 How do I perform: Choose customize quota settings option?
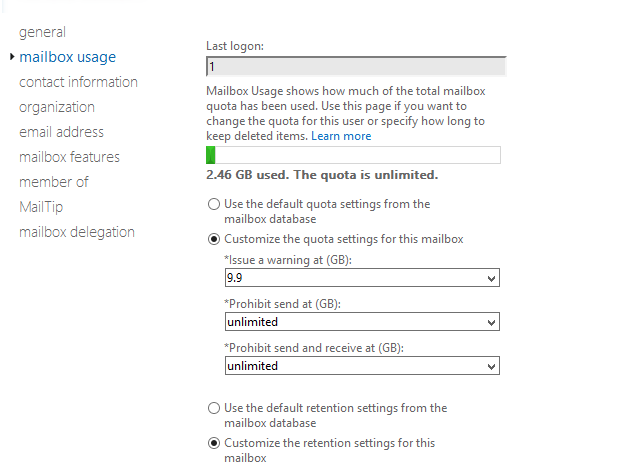213,239
